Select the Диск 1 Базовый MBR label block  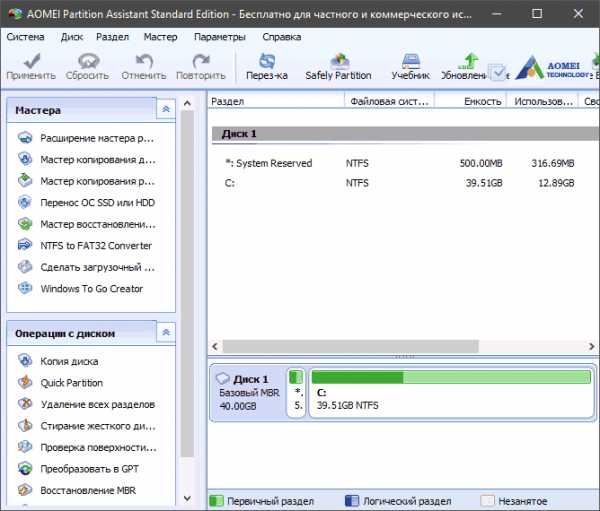248,393
